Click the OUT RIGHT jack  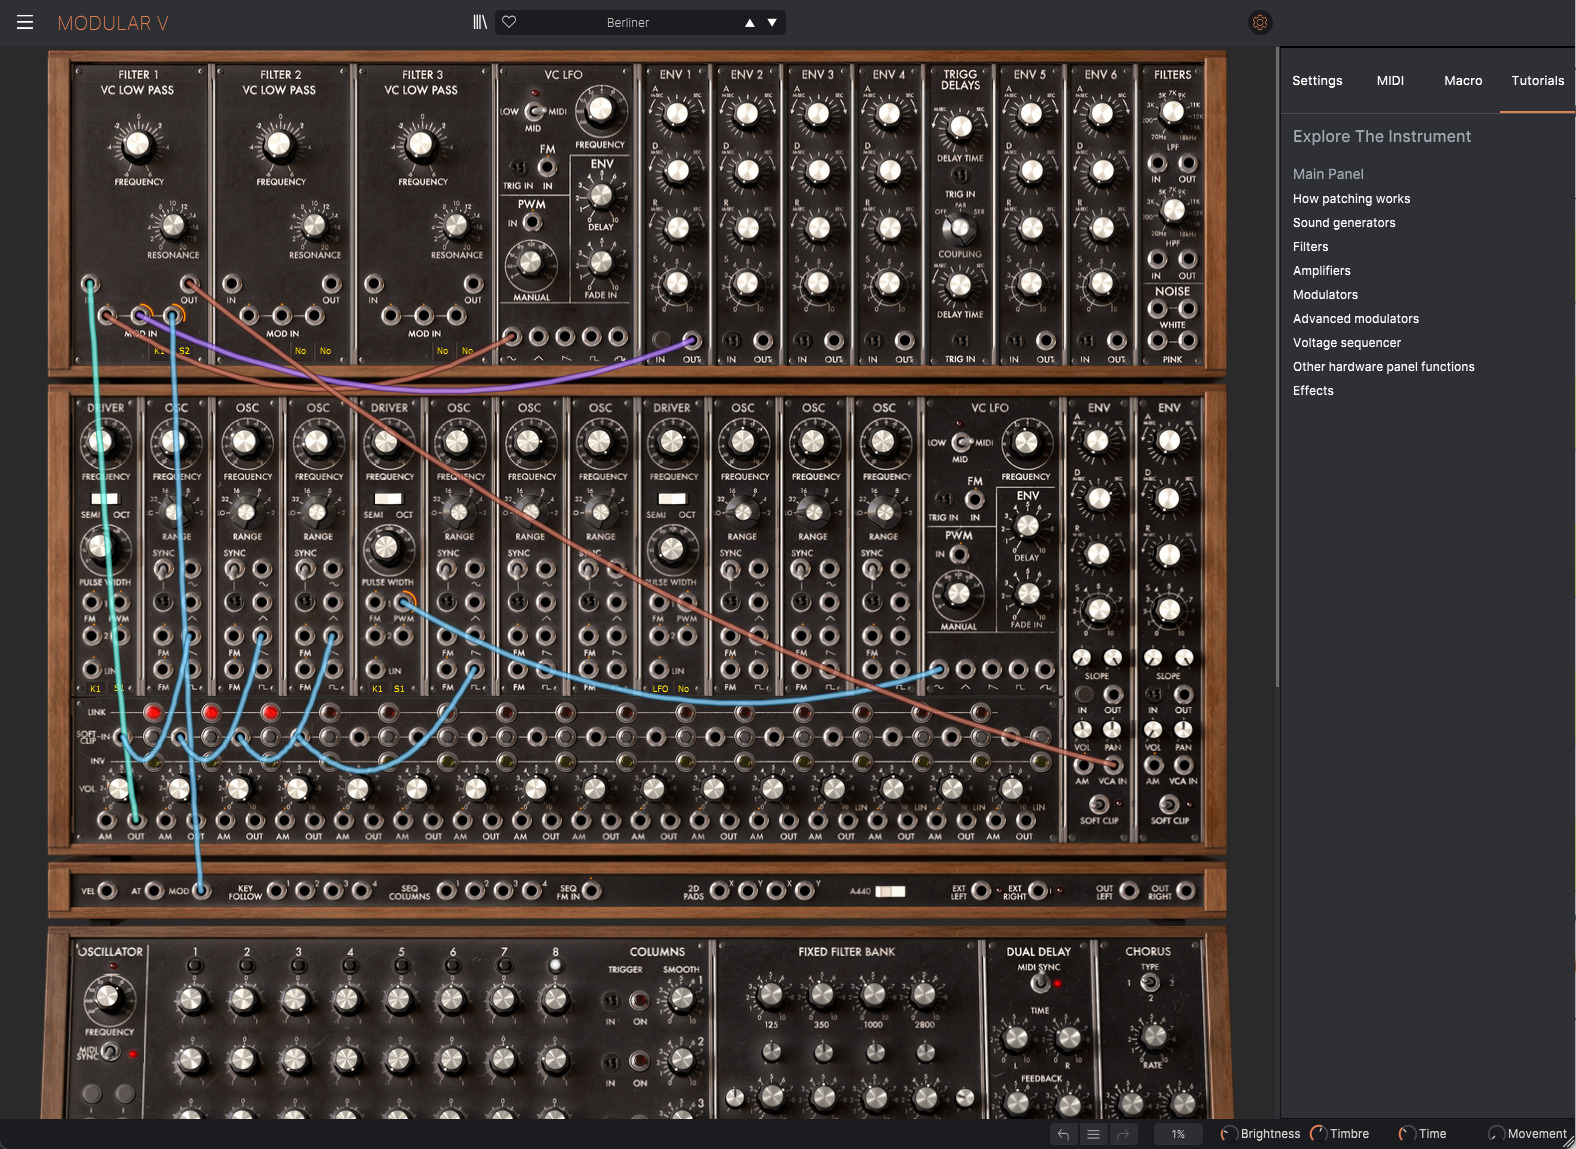click(1186, 890)
